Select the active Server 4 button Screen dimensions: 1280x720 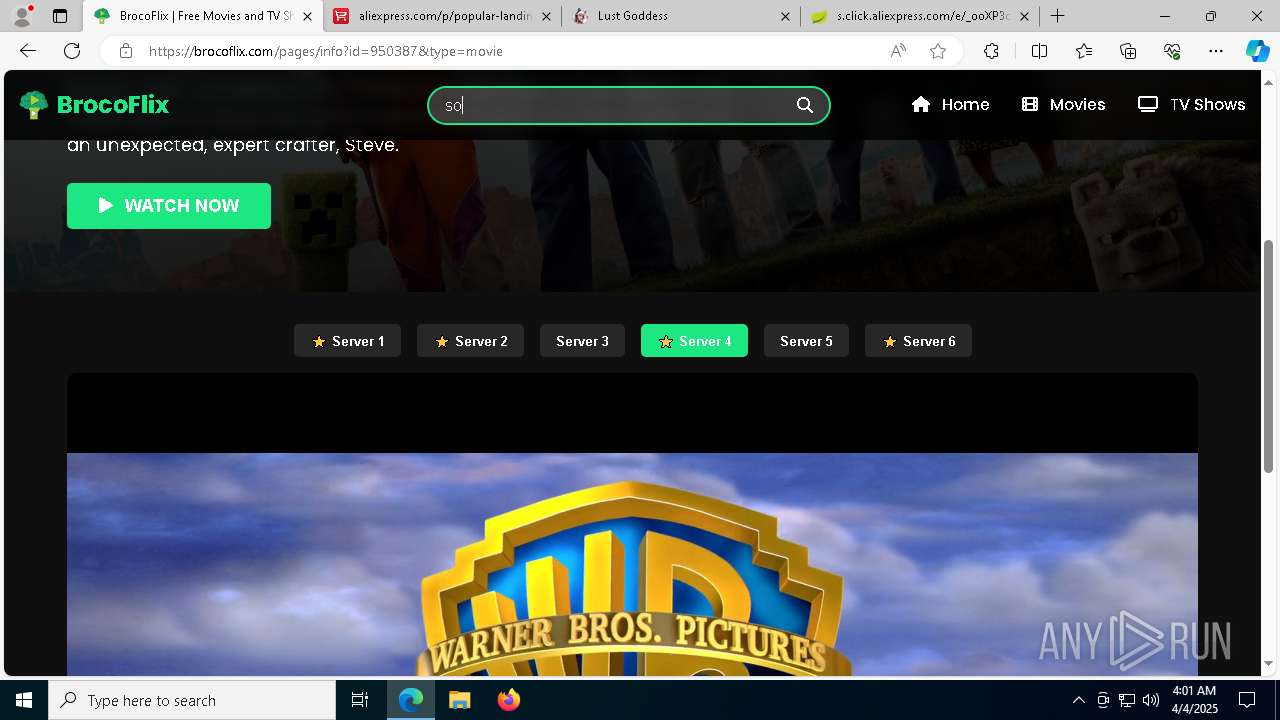694,341
